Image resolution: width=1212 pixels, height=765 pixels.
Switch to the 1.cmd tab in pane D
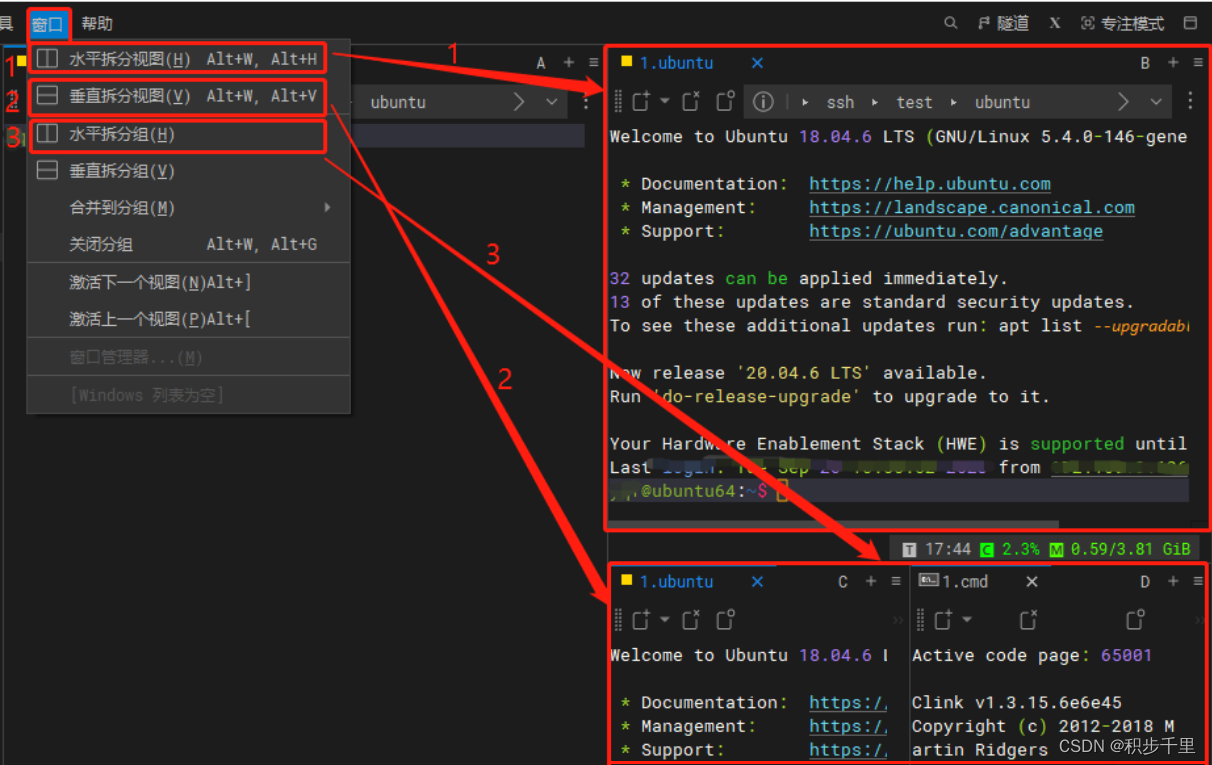tap(964, 581)
